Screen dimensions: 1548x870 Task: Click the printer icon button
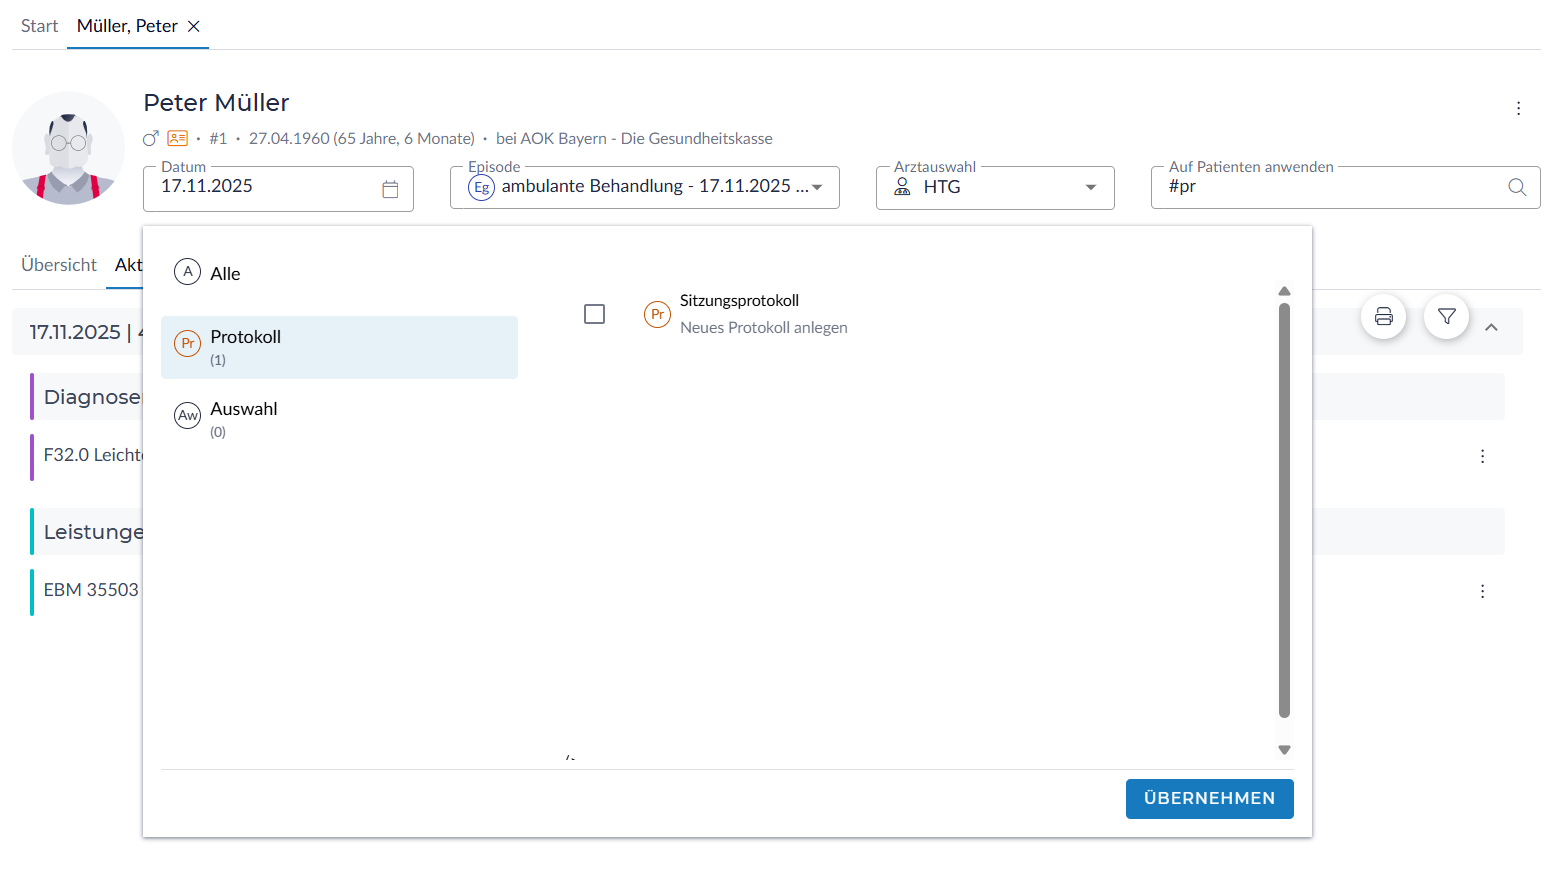pos(1383,317)
